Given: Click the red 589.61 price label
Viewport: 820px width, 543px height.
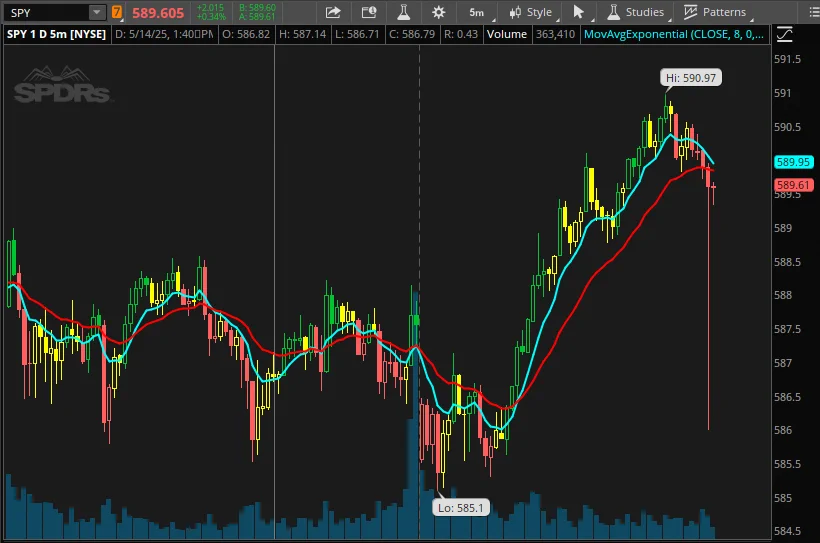Looking at the screenshot, I should tap(793, 185).
